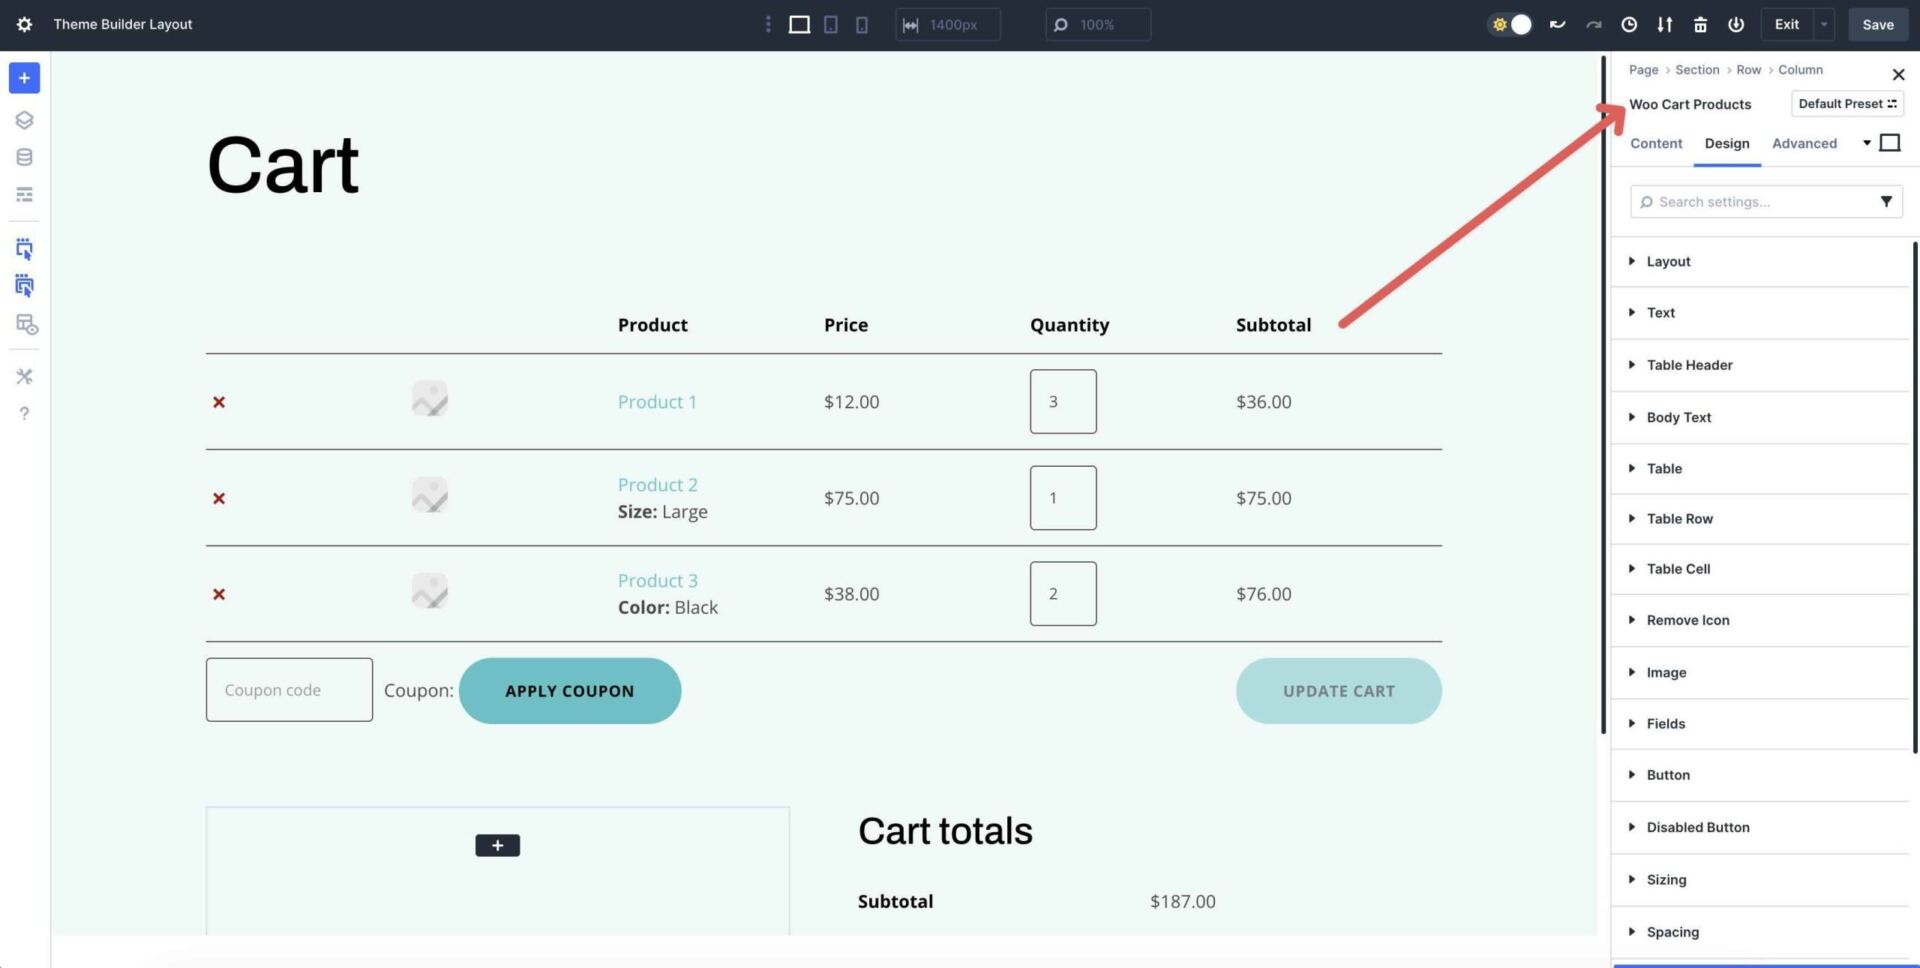The height and width of the screenshot is (968, 1920).
Task: Remove Product 1 using its red X
Action: tap(219, 402)
